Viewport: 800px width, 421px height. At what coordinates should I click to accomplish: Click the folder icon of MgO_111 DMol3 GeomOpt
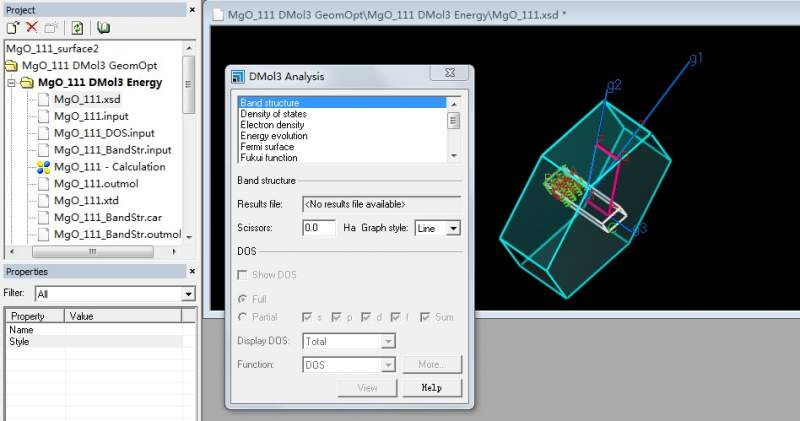[11, 66]
